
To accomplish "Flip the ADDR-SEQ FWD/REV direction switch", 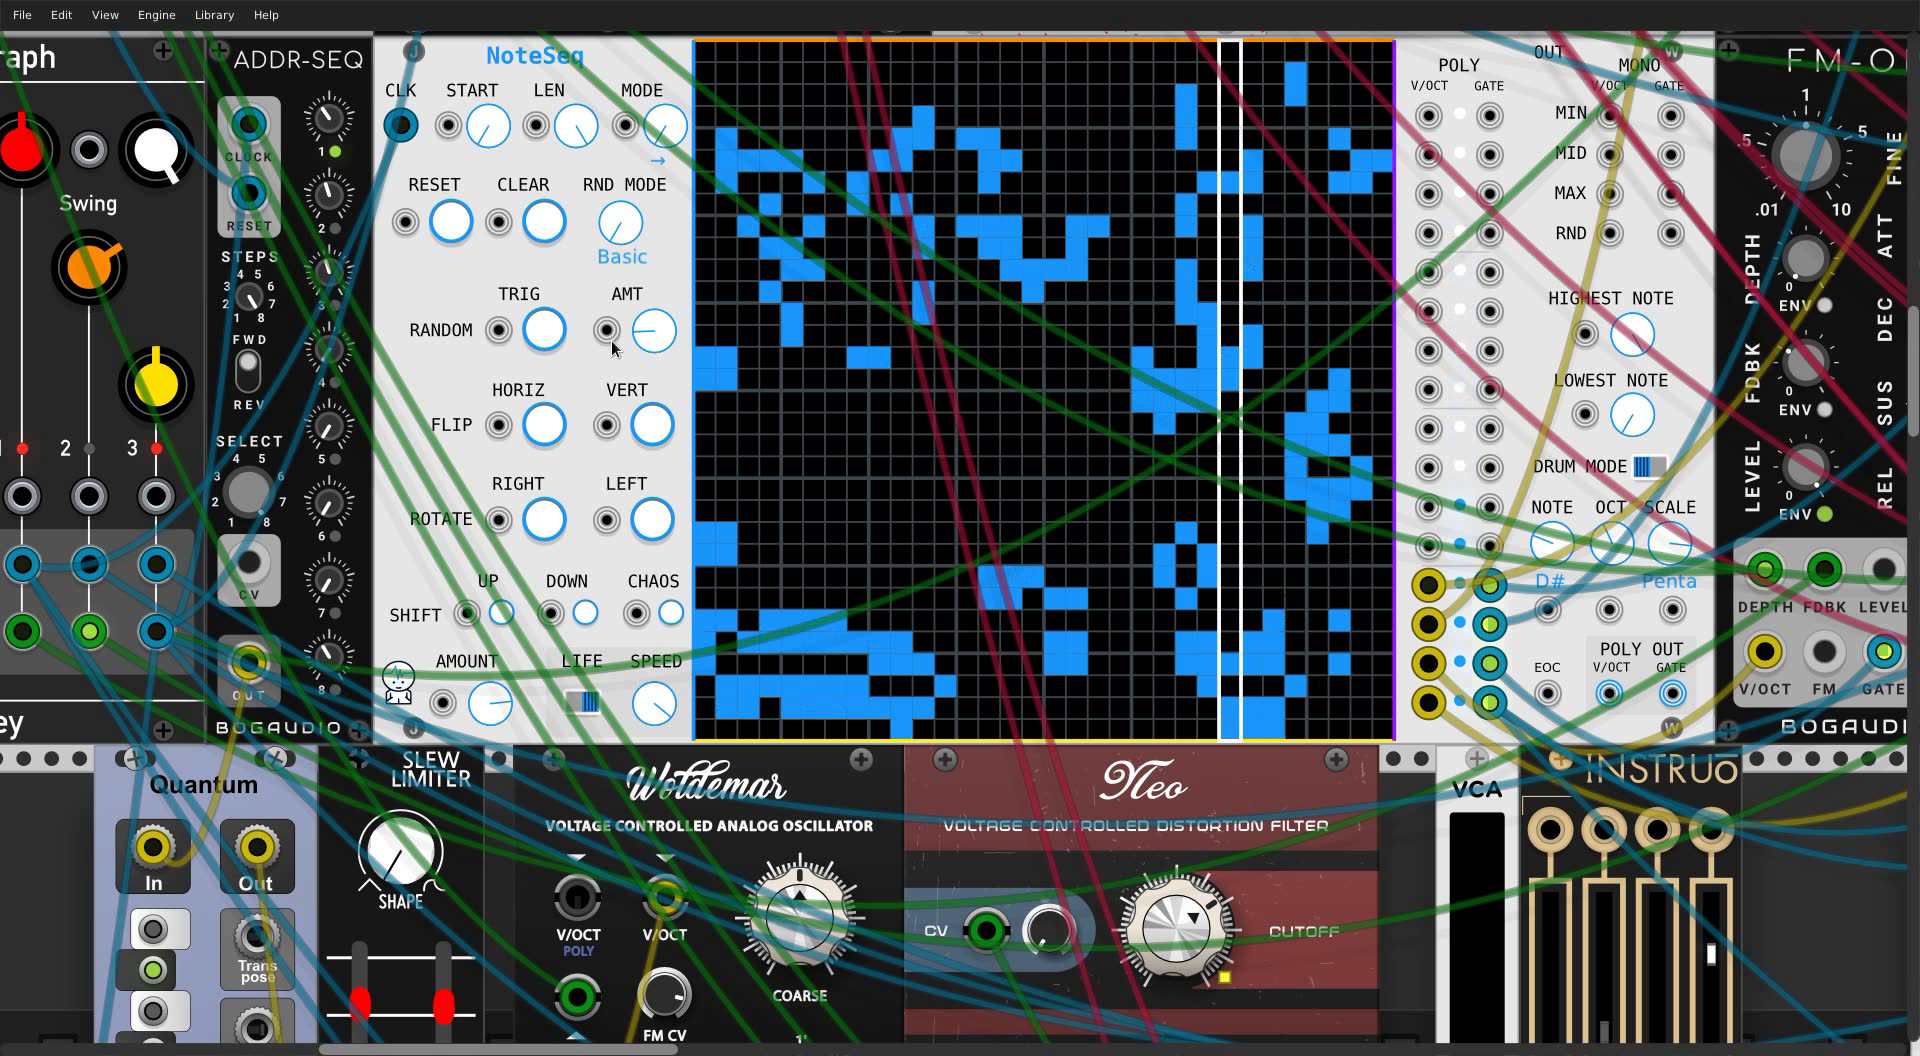I will [x=248, y=372].
